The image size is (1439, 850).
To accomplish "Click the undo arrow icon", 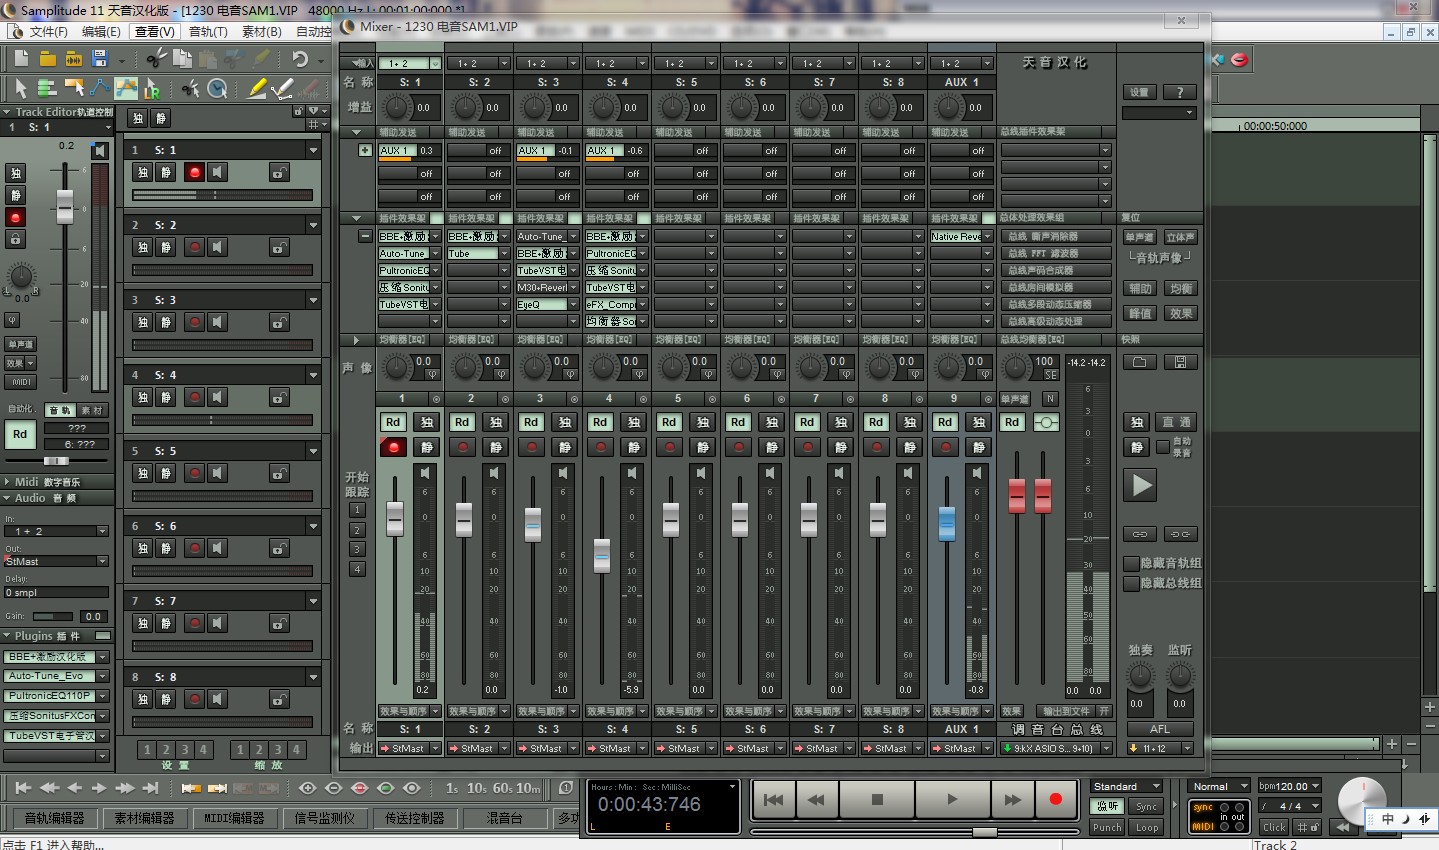I will (x=300, y=59).
